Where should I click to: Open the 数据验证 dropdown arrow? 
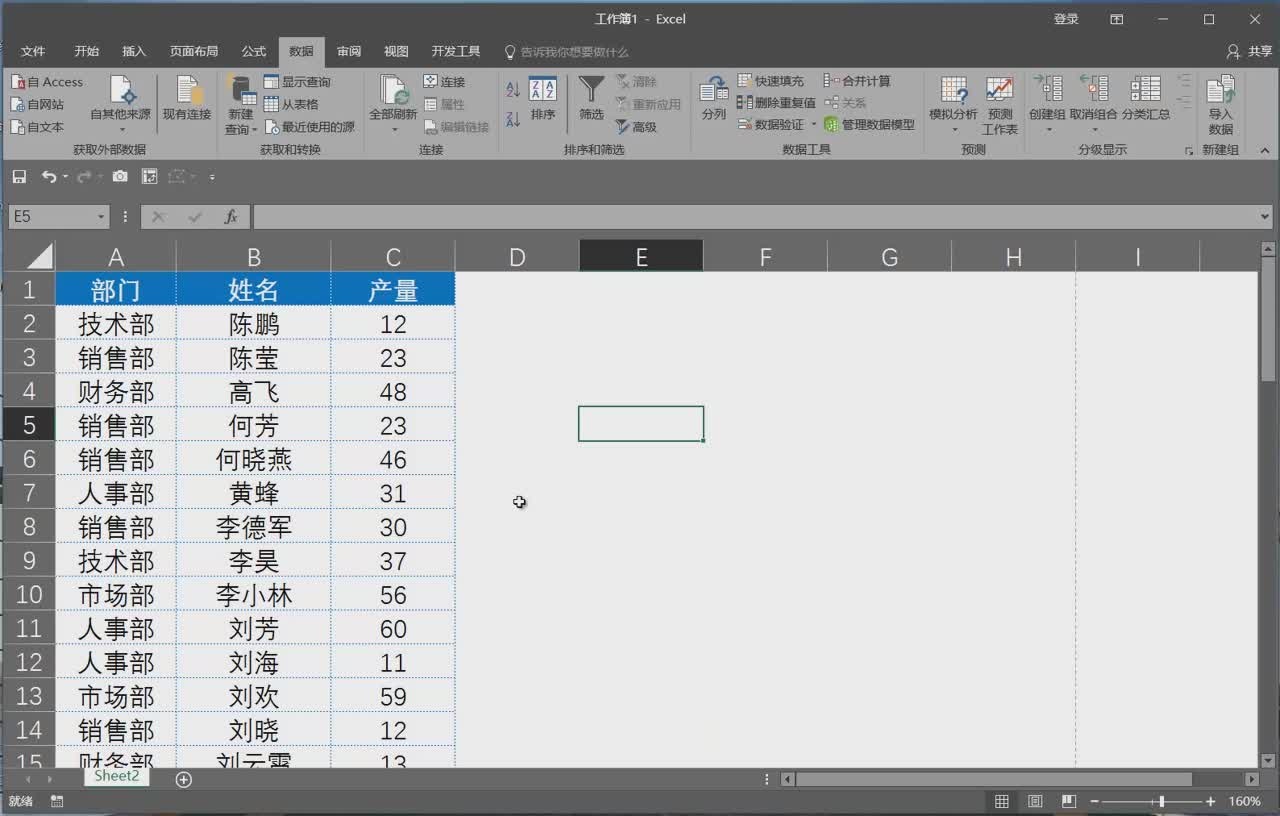813,124
